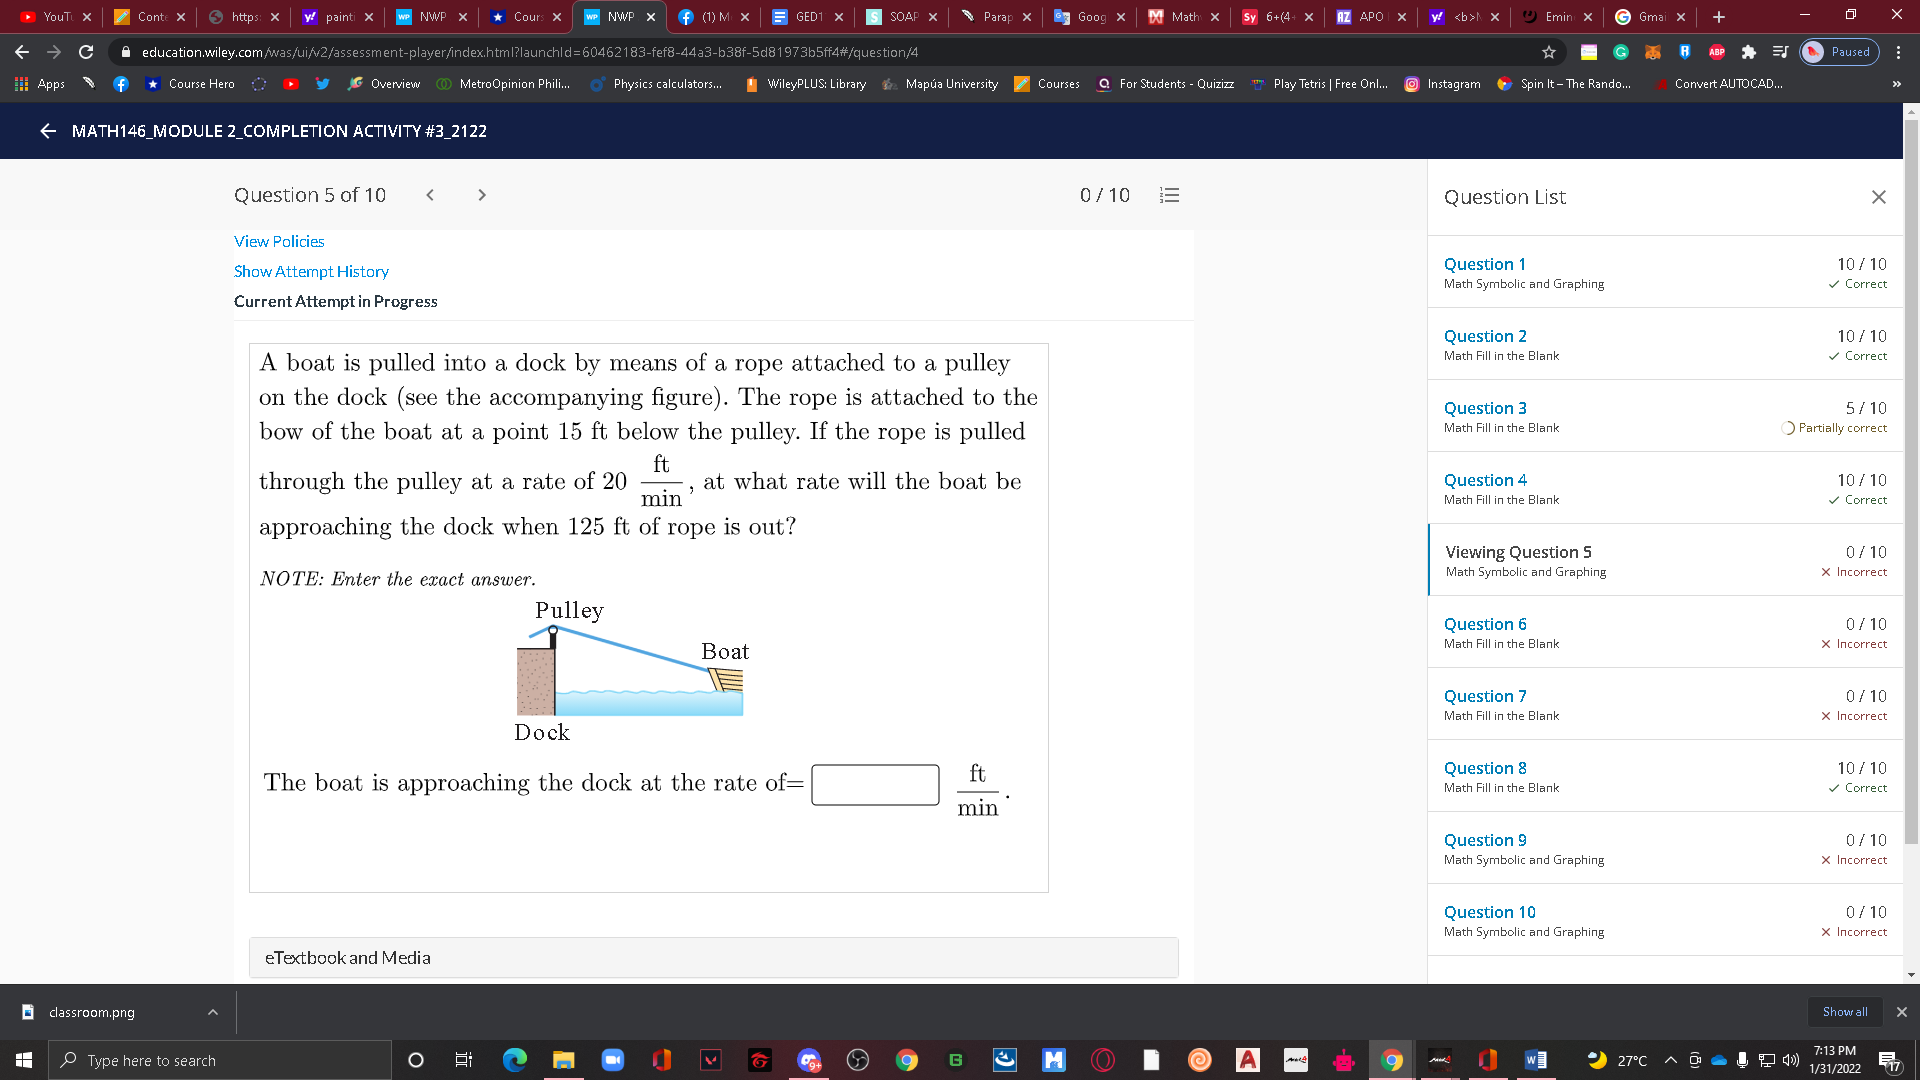Open the Chrome extensions puzzle icon
The width and height of the screenshot is (1920, 1080).
click(x=1748, y=52)
